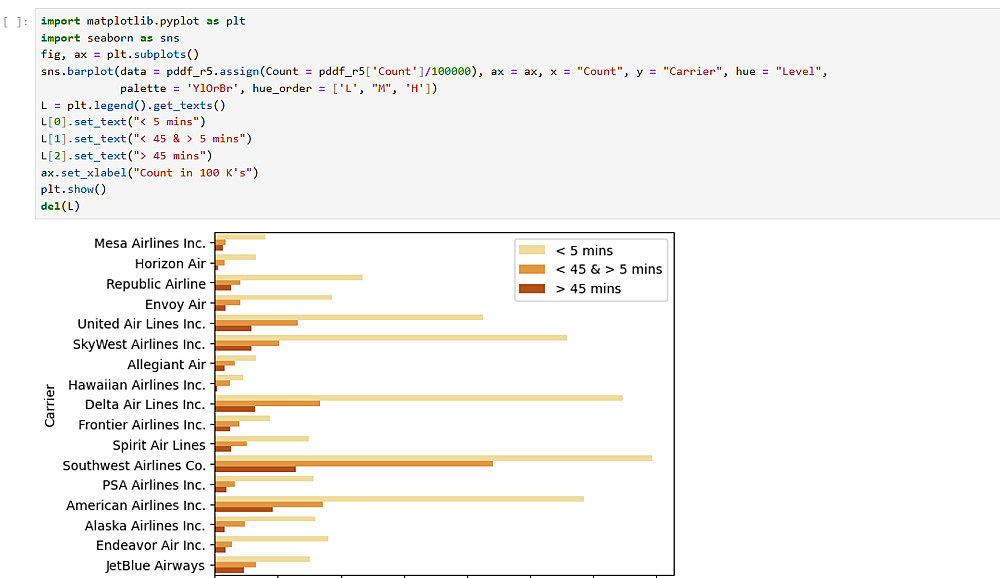
Task: Click the cell execution prompt brackets
Action: pos(15,22)
